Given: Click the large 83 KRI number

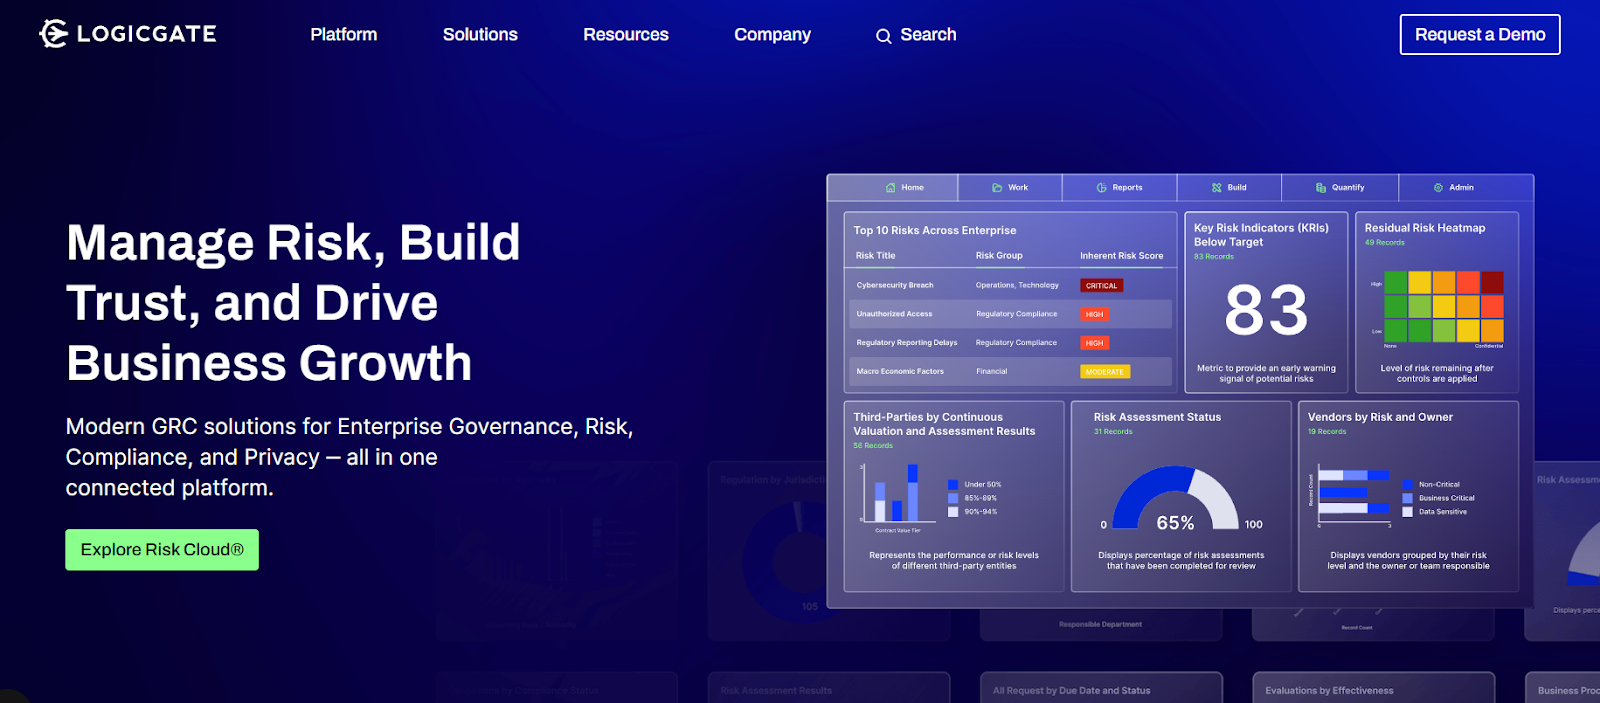Looking at the screenshot, I should 1266,310.
